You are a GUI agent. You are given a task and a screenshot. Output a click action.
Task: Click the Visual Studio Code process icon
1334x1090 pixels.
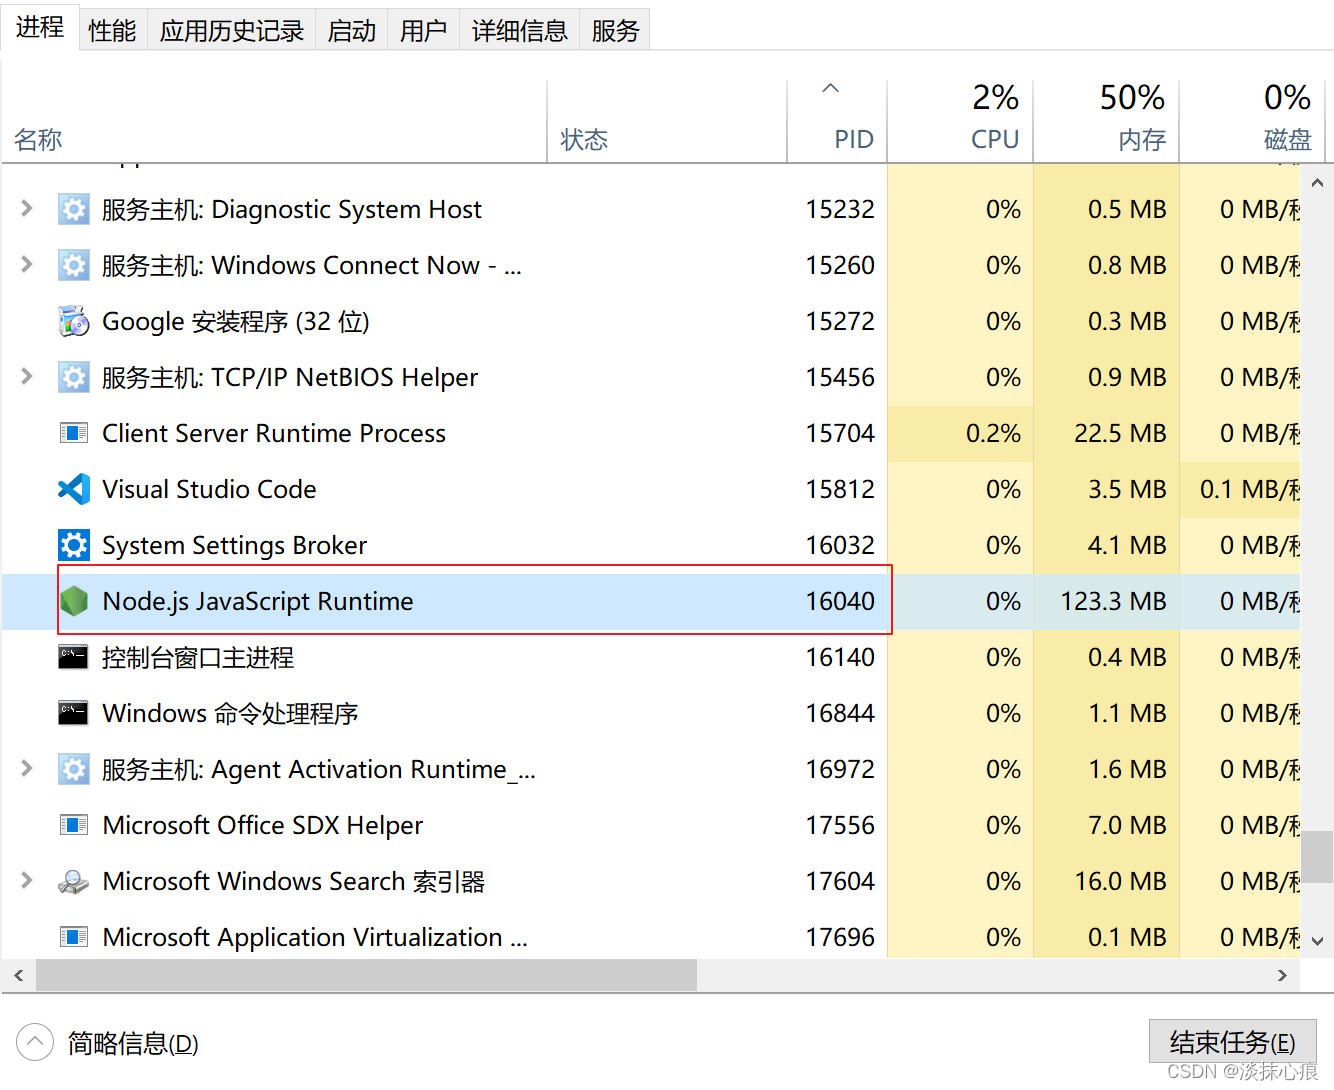tap(74, 489)
